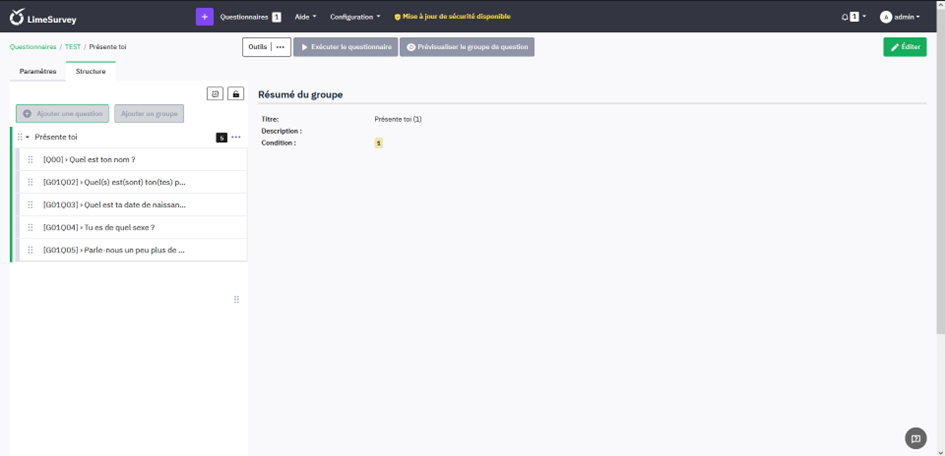Click the sidebar panel resize handle
945x456 pixels.
tap(237, 300)
